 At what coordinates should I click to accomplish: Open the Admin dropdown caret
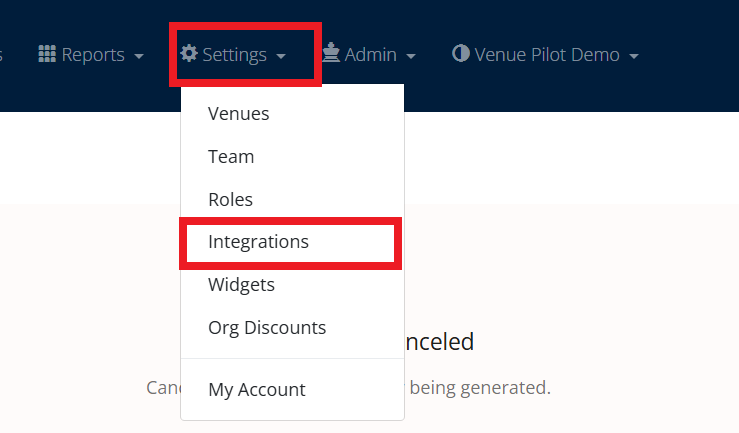[411, 56]
